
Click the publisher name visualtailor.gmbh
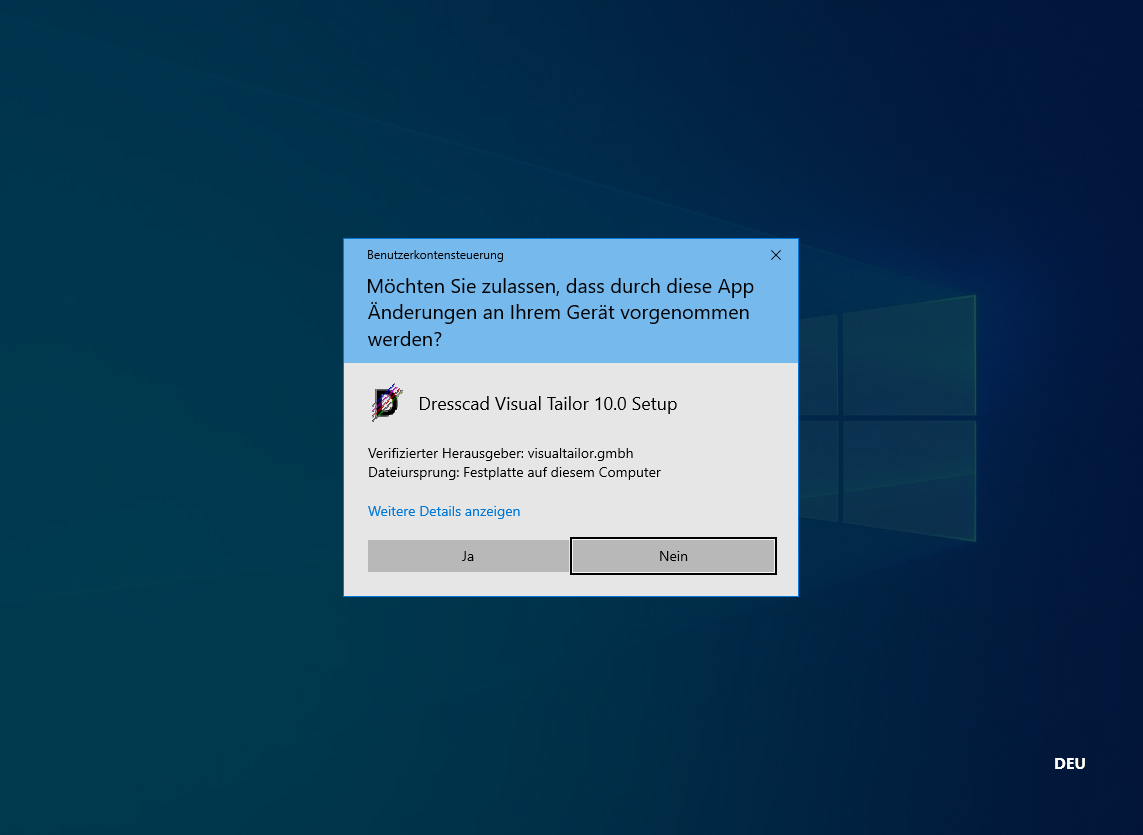click(580, 453)
